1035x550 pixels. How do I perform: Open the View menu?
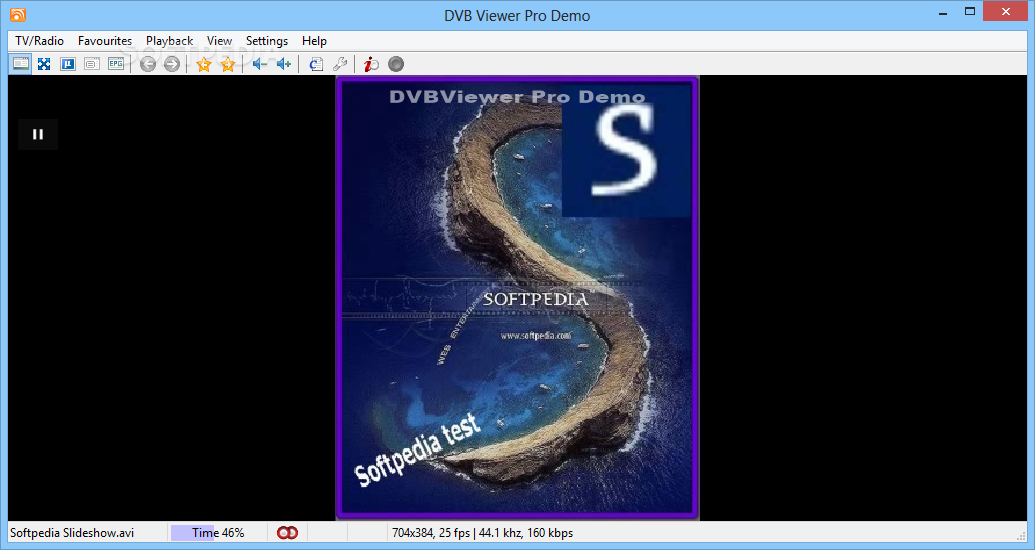219,41
